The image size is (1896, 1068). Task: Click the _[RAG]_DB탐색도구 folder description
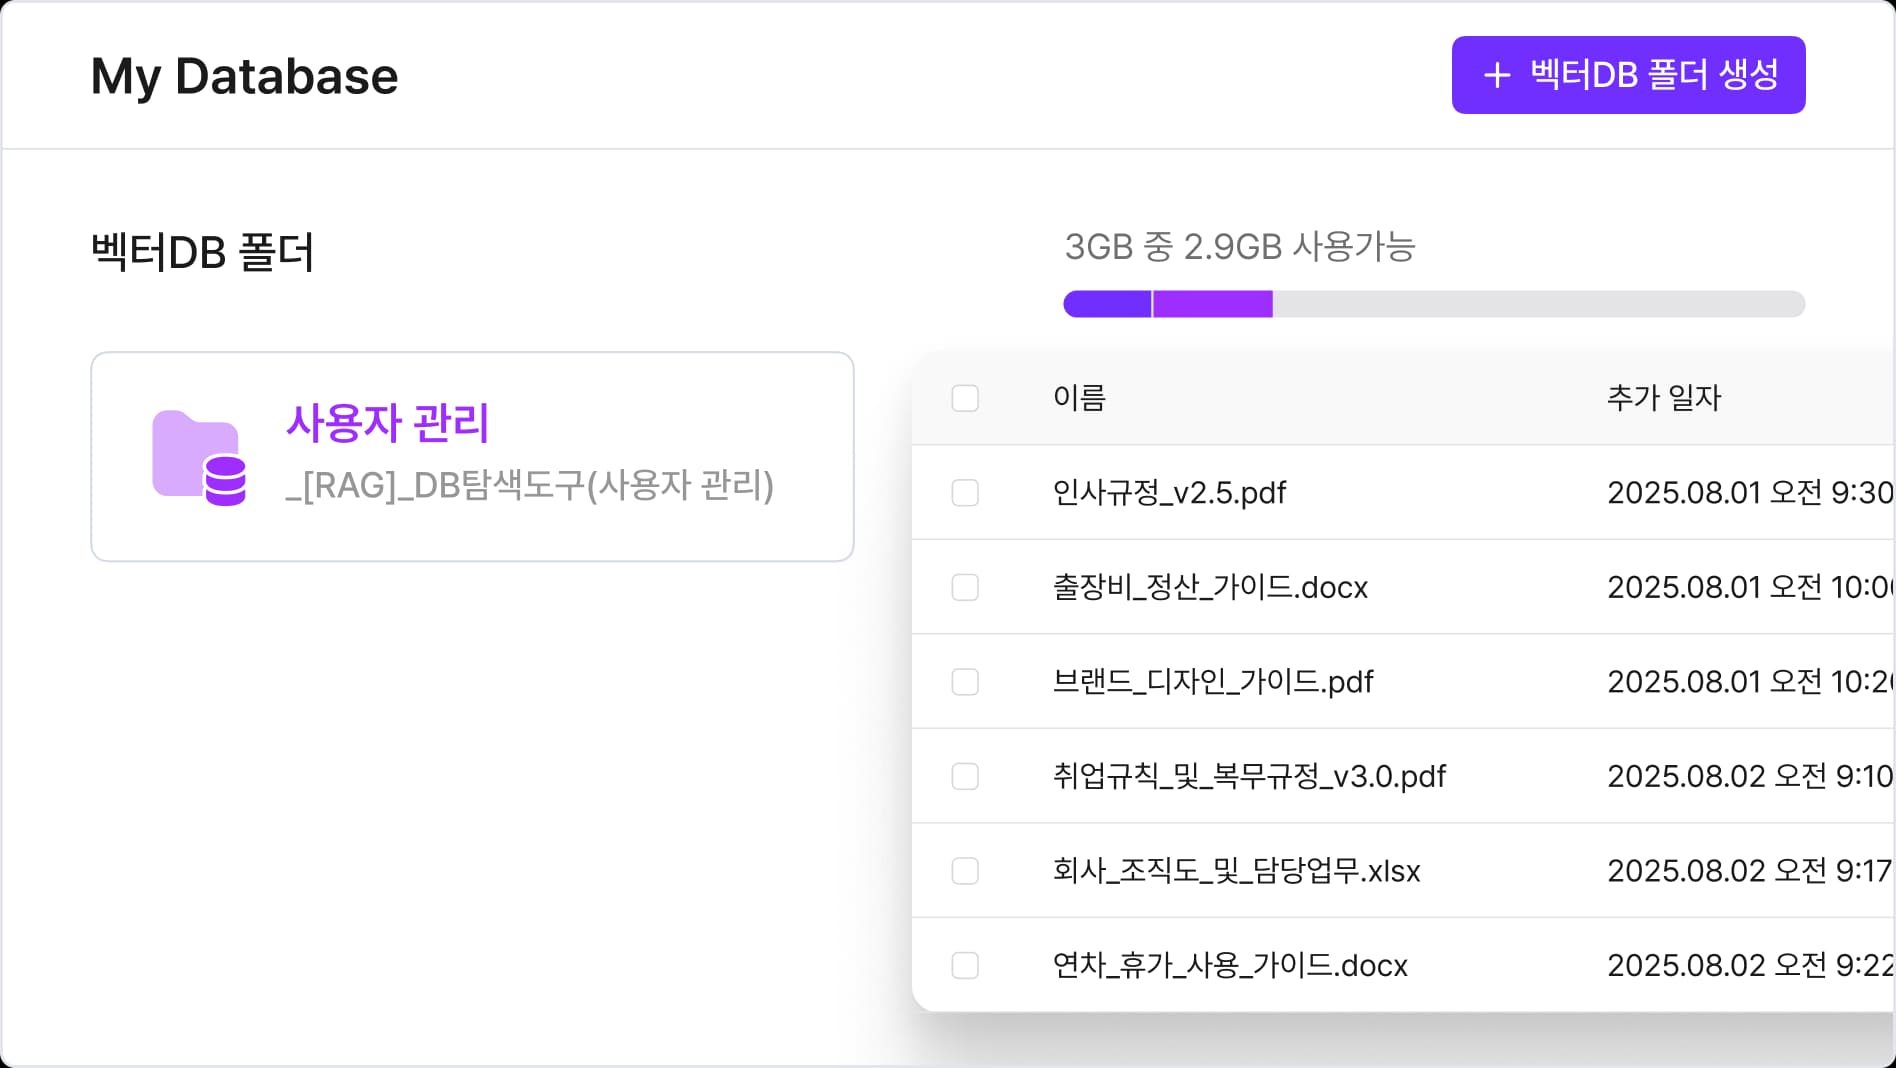click(529, 486)
